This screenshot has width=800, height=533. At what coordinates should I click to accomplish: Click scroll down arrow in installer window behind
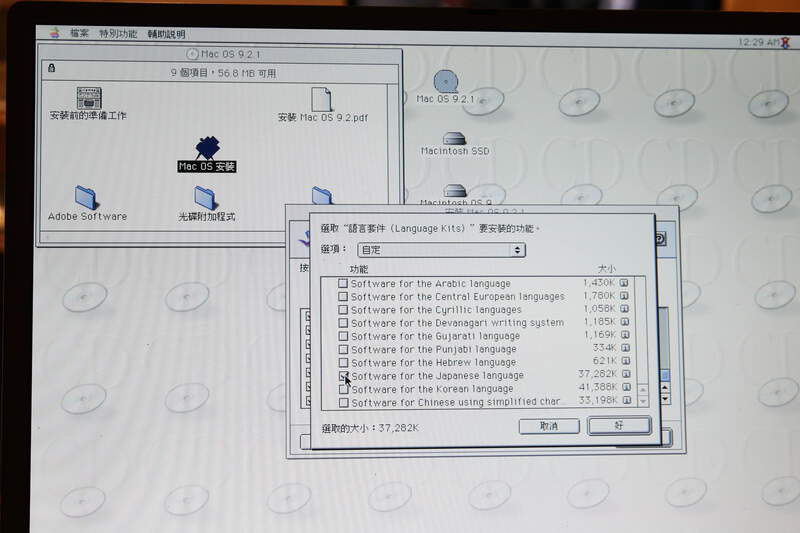tap(665, 399)
